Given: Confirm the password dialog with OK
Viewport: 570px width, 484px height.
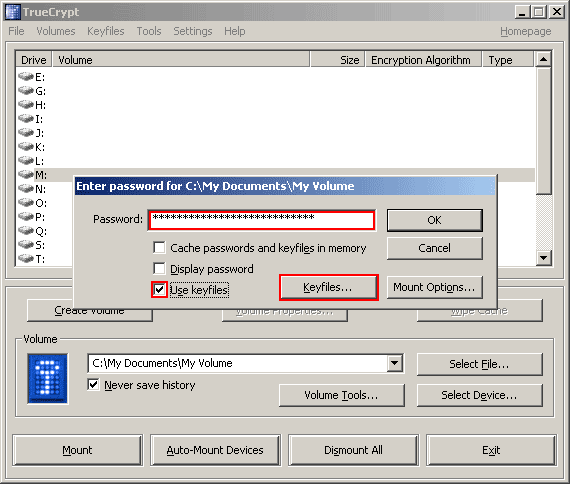Looking at the screenshot, I should pyautogui.click(x=435, y=220).
